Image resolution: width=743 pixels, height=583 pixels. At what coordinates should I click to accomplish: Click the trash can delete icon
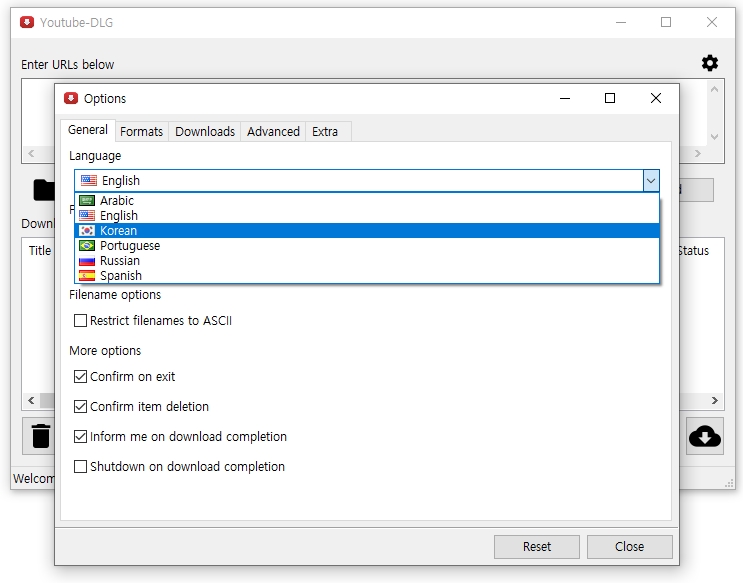pyautogui.click(x=40, y=436)
